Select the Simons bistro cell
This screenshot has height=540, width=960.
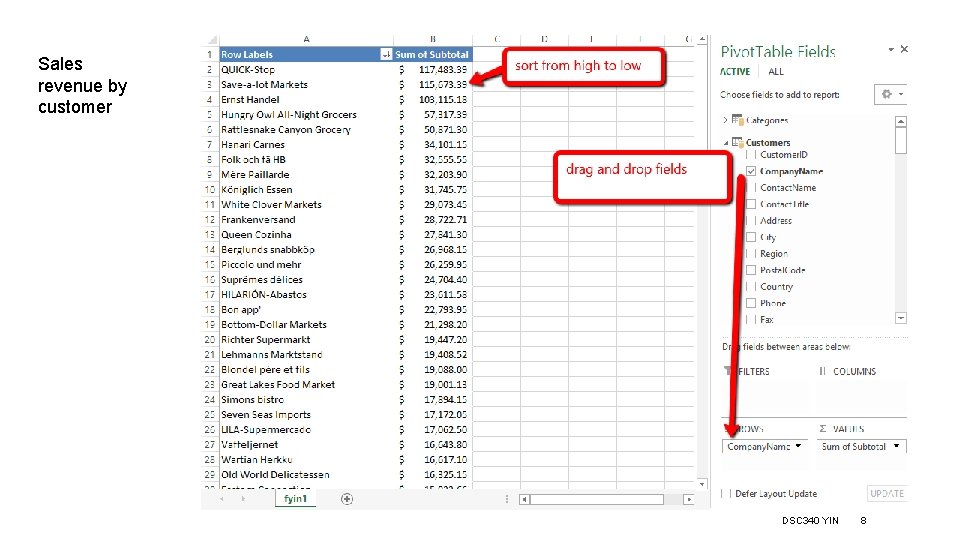pyautogui.click(x=306, y=400)
